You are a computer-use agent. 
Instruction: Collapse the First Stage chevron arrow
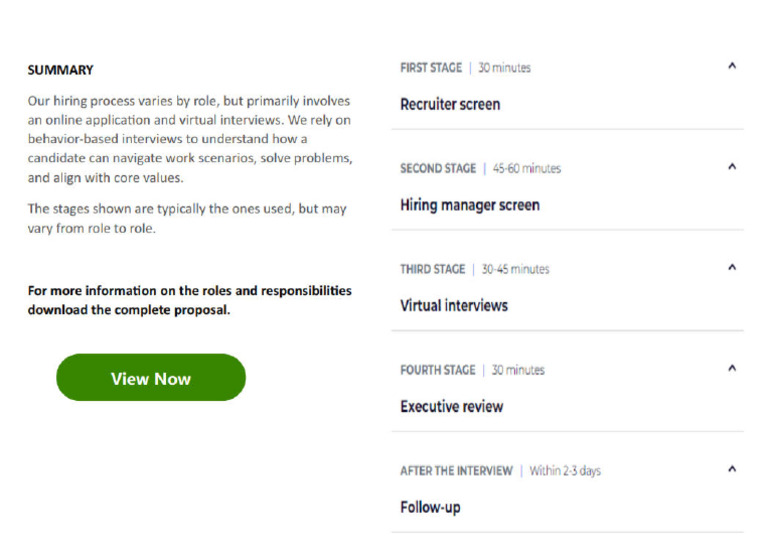732,66
